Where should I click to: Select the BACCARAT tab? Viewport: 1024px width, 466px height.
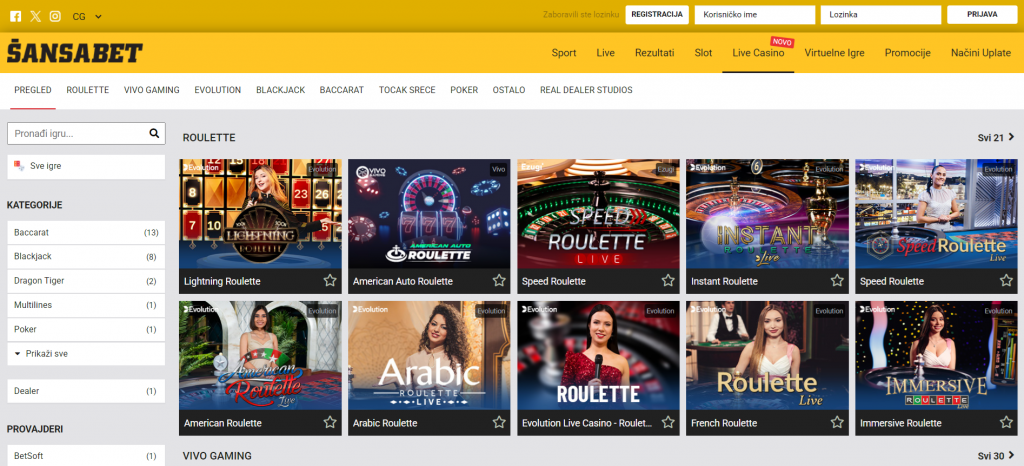click(342, 90)
